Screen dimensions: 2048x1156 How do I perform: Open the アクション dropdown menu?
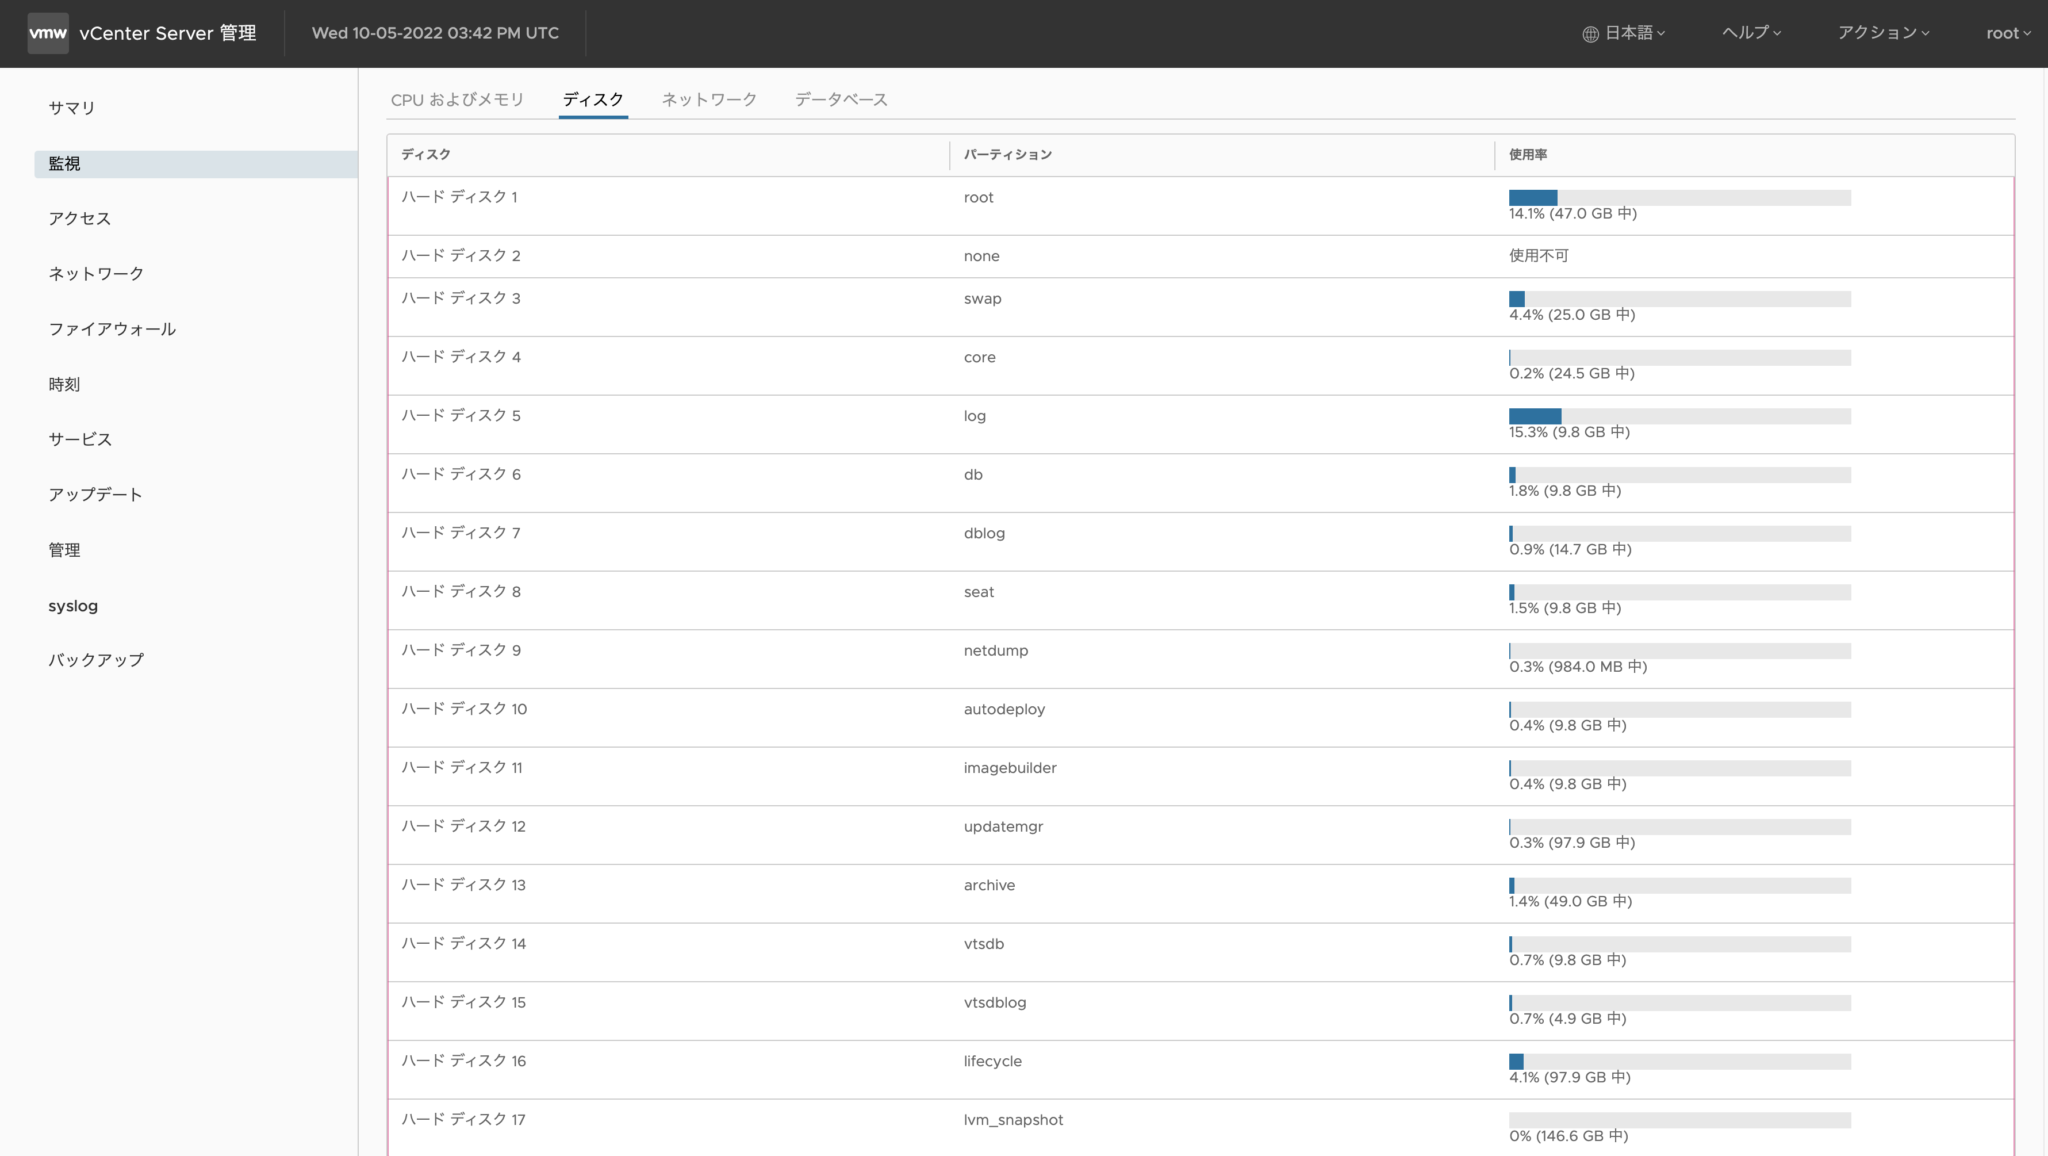point(1882,32)
